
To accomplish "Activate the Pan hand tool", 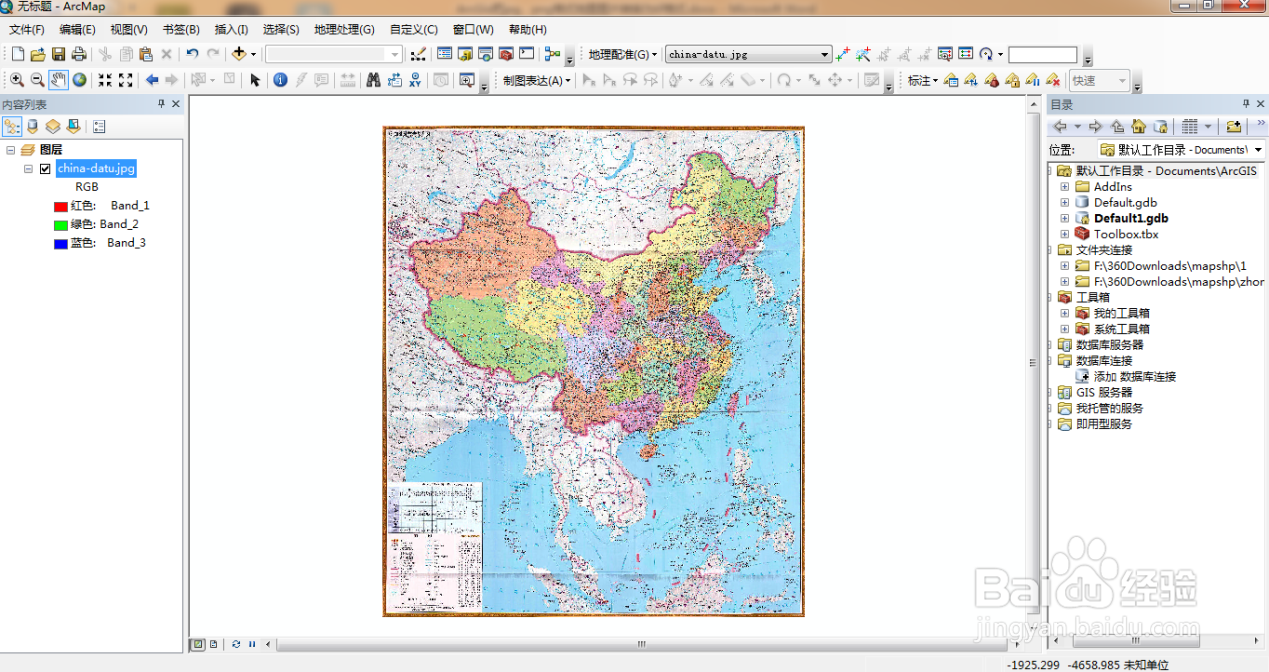I will pos(58,80).
